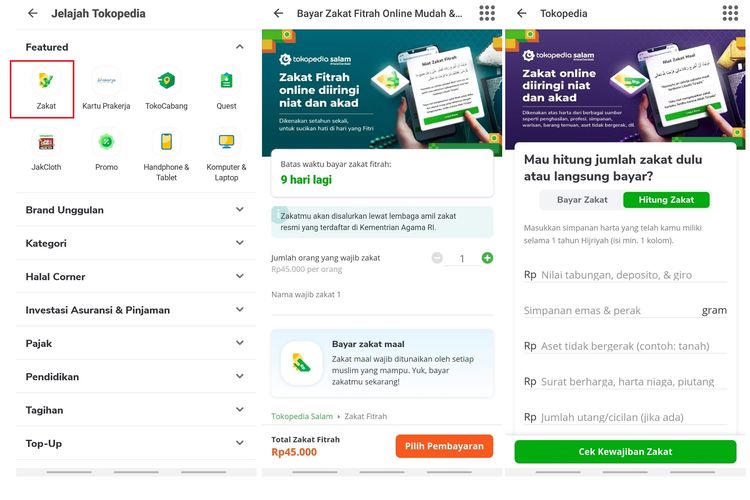750x500 pixels.
Task: Go back from Jelajah Tokopedia
Action: point(33,14)
